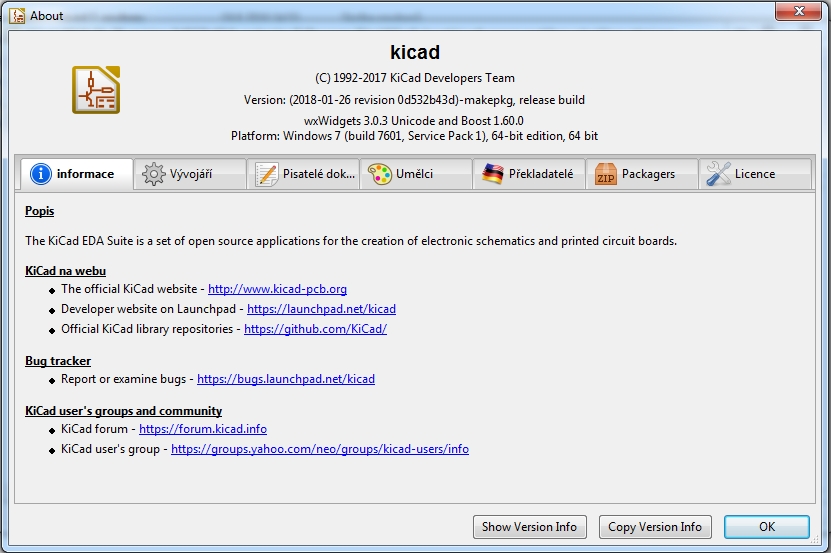Click the copyright 1992-2017 text line
The image size is (831, 553).
[x=415, y=78]
